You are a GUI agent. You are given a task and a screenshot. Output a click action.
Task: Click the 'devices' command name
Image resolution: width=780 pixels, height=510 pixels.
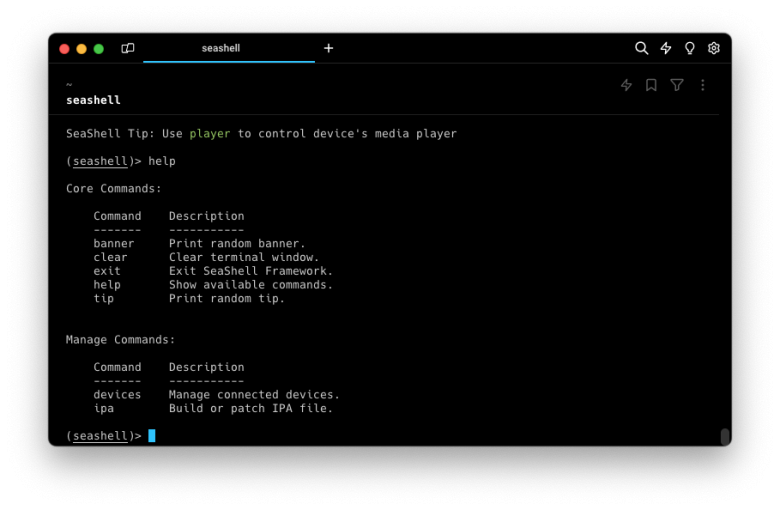(x=117, y=395)
